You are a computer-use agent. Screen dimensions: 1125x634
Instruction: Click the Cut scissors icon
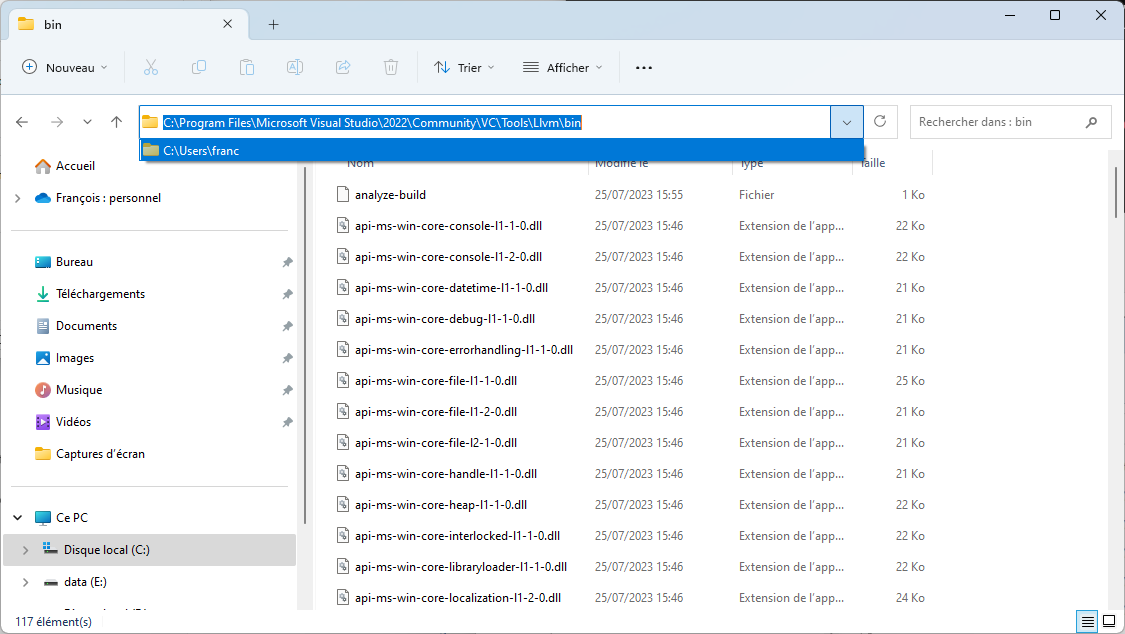coord(151,67)
